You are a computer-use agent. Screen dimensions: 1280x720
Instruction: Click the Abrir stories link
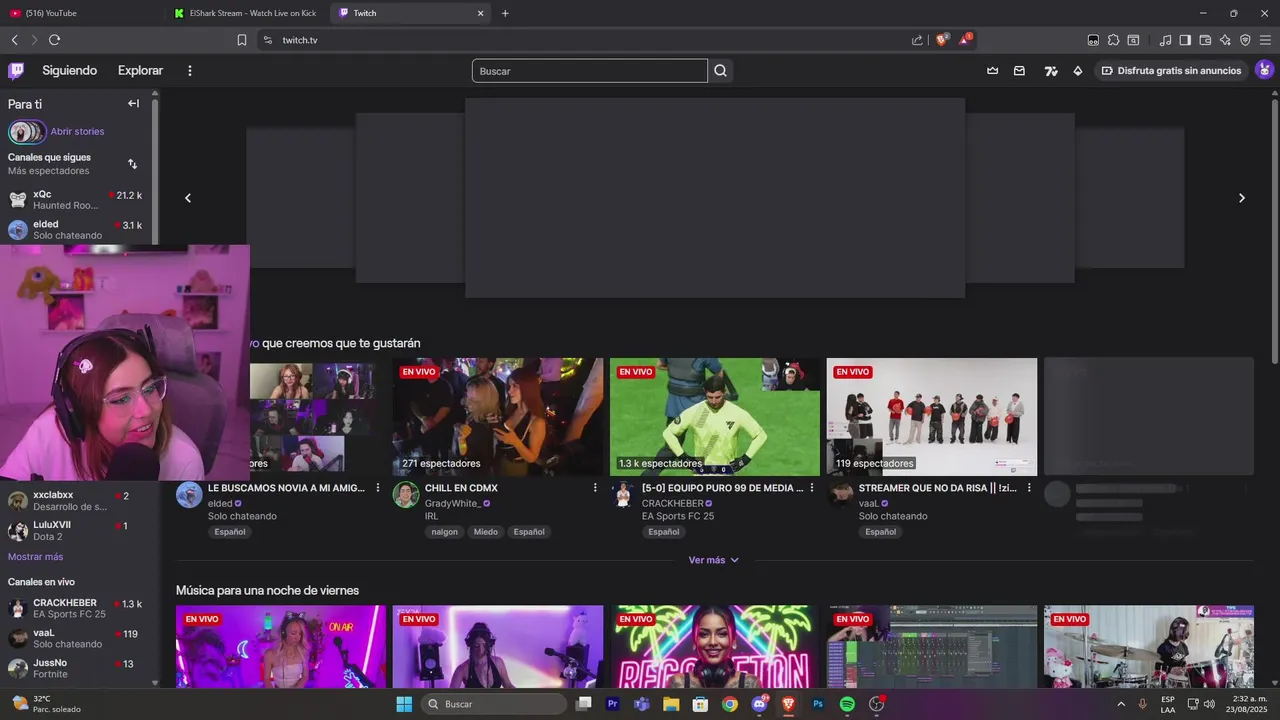(x=77, y=131)
